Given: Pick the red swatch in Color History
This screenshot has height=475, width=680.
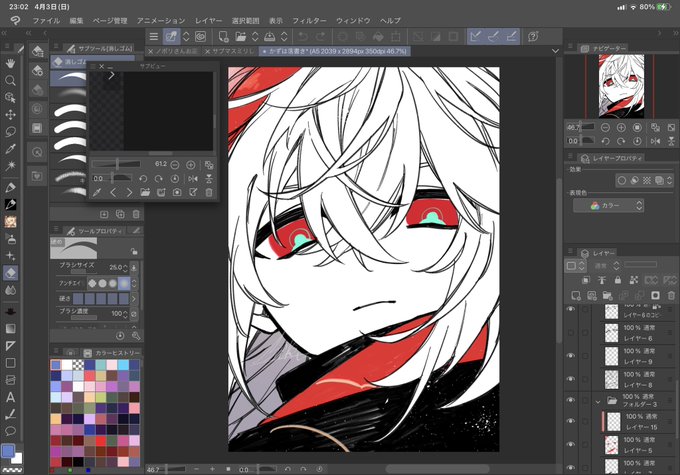Looking at the screenshot, I should pos(101,441).
